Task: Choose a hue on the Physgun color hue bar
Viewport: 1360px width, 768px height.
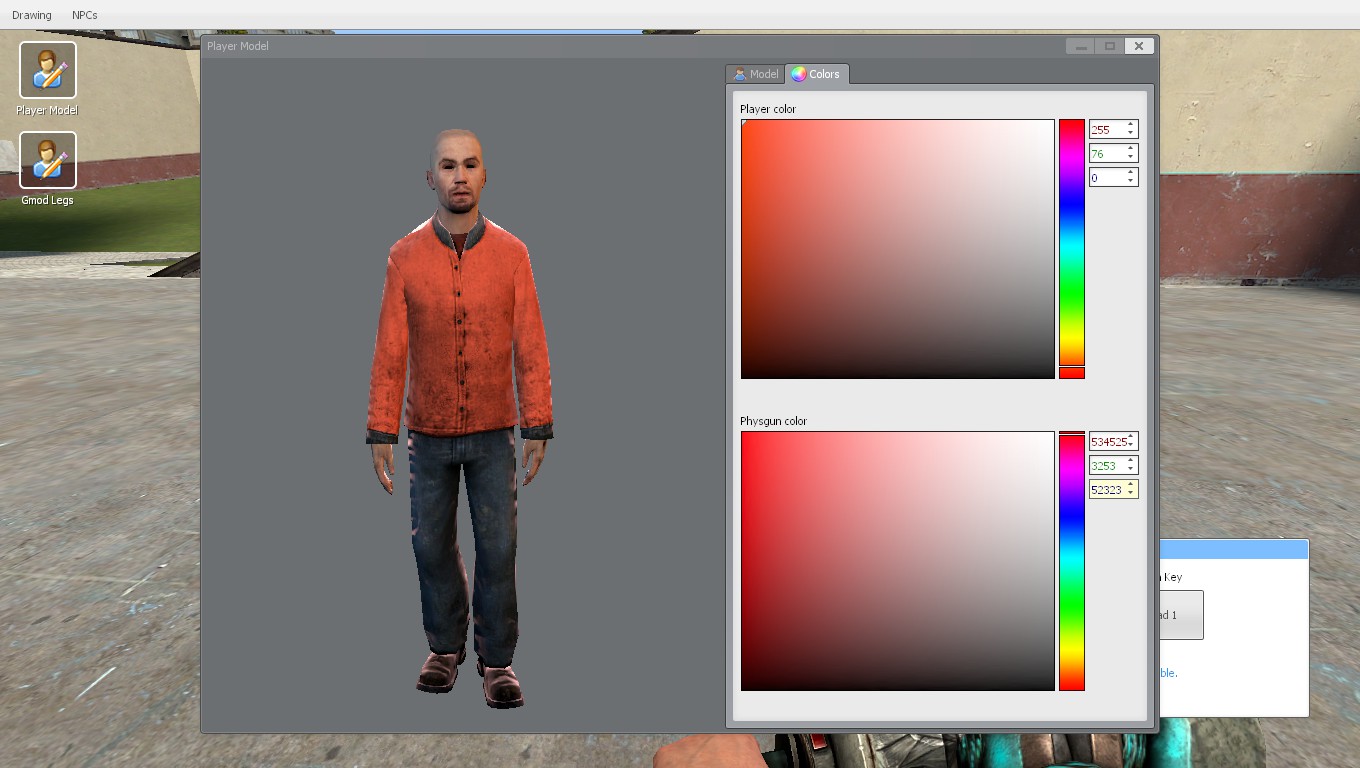Action: (x=1072, y=561)
